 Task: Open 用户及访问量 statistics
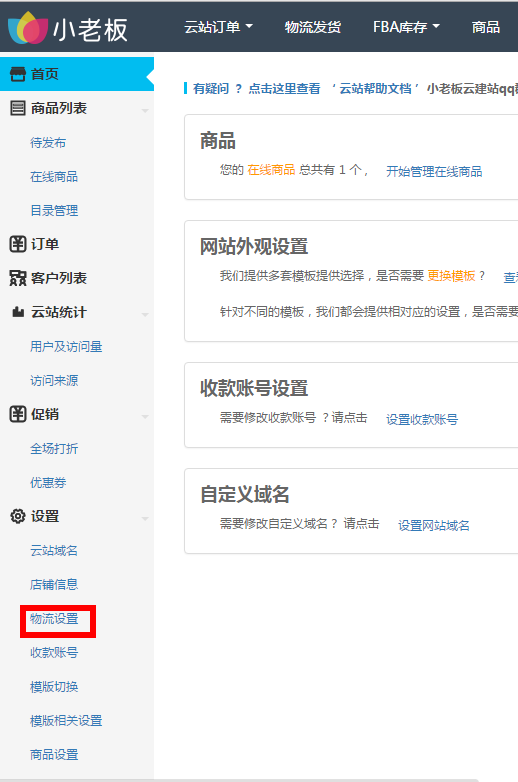click(x=66, y=347)
